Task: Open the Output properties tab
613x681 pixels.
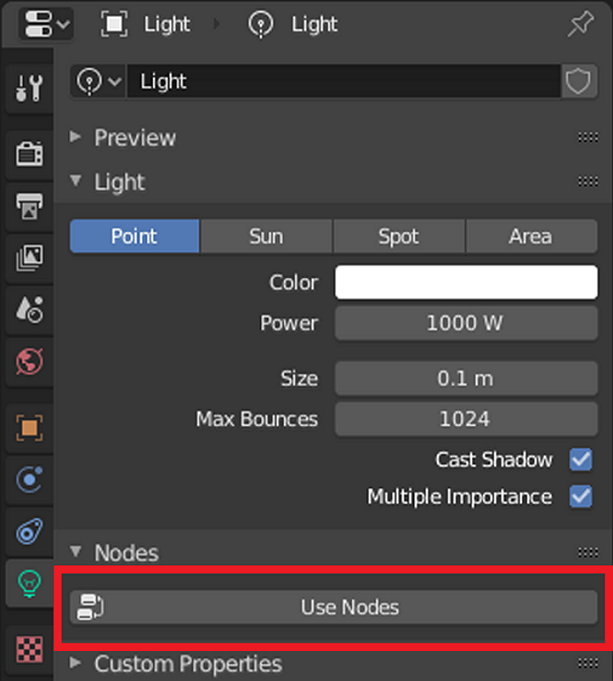Action: [29, 206]
